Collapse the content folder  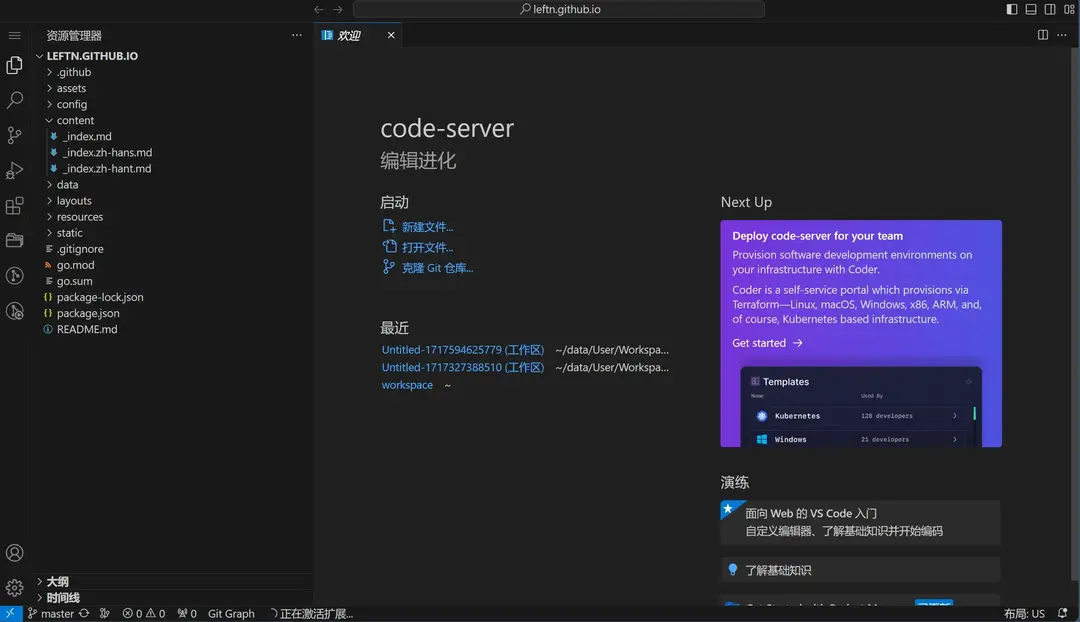click(x=75, y=120)
